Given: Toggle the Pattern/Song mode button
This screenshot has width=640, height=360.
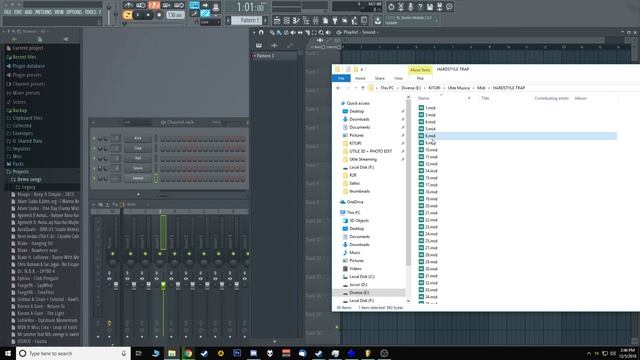Looking at the screenshot, I should pyautogui.click(x=128, y=15).
